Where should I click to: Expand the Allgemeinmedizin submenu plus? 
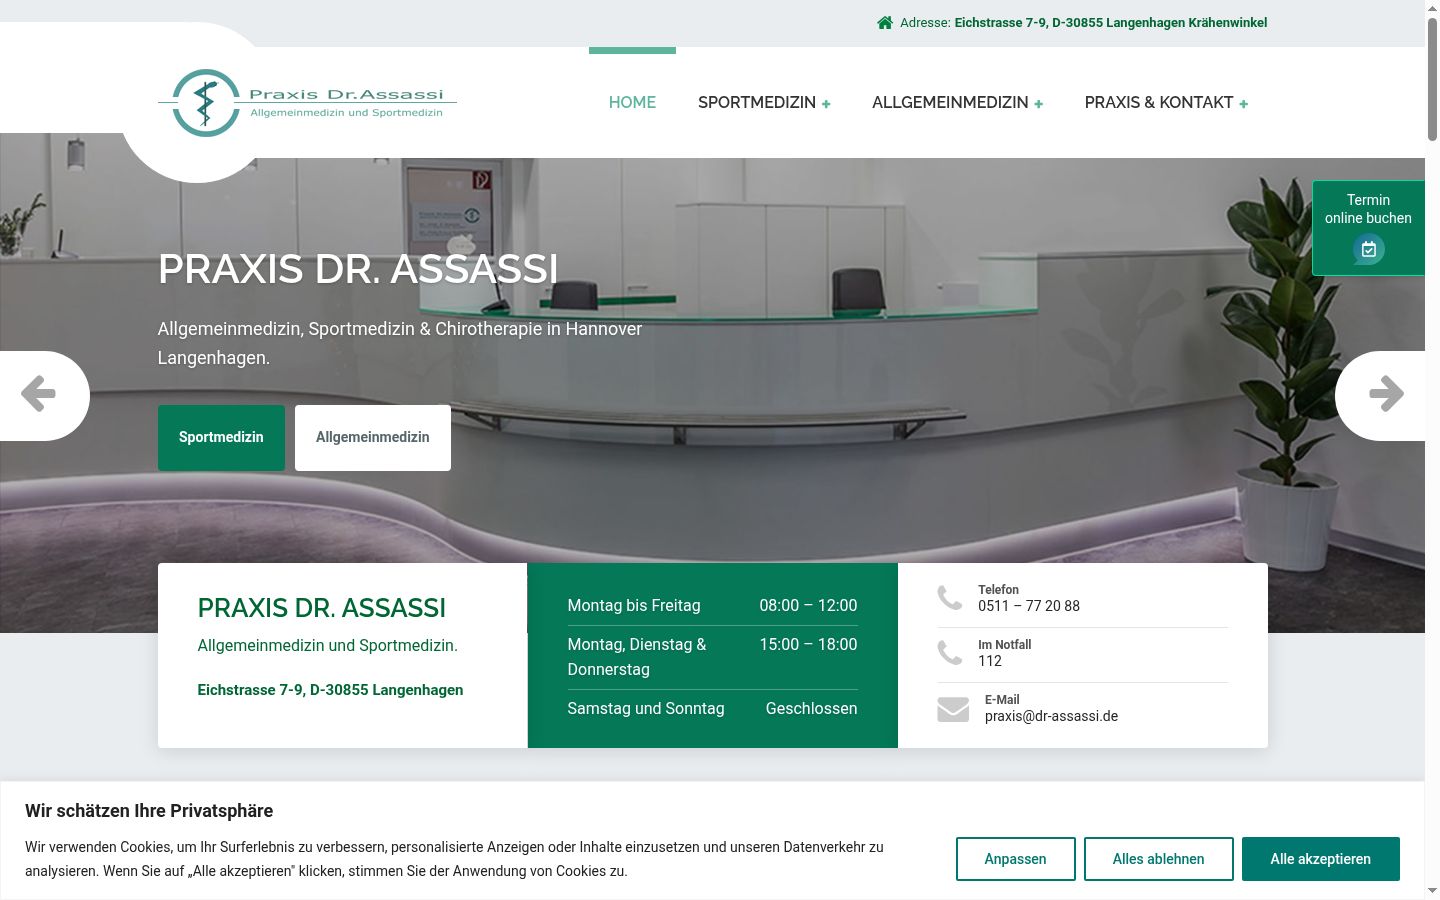tap(1039, 104)
